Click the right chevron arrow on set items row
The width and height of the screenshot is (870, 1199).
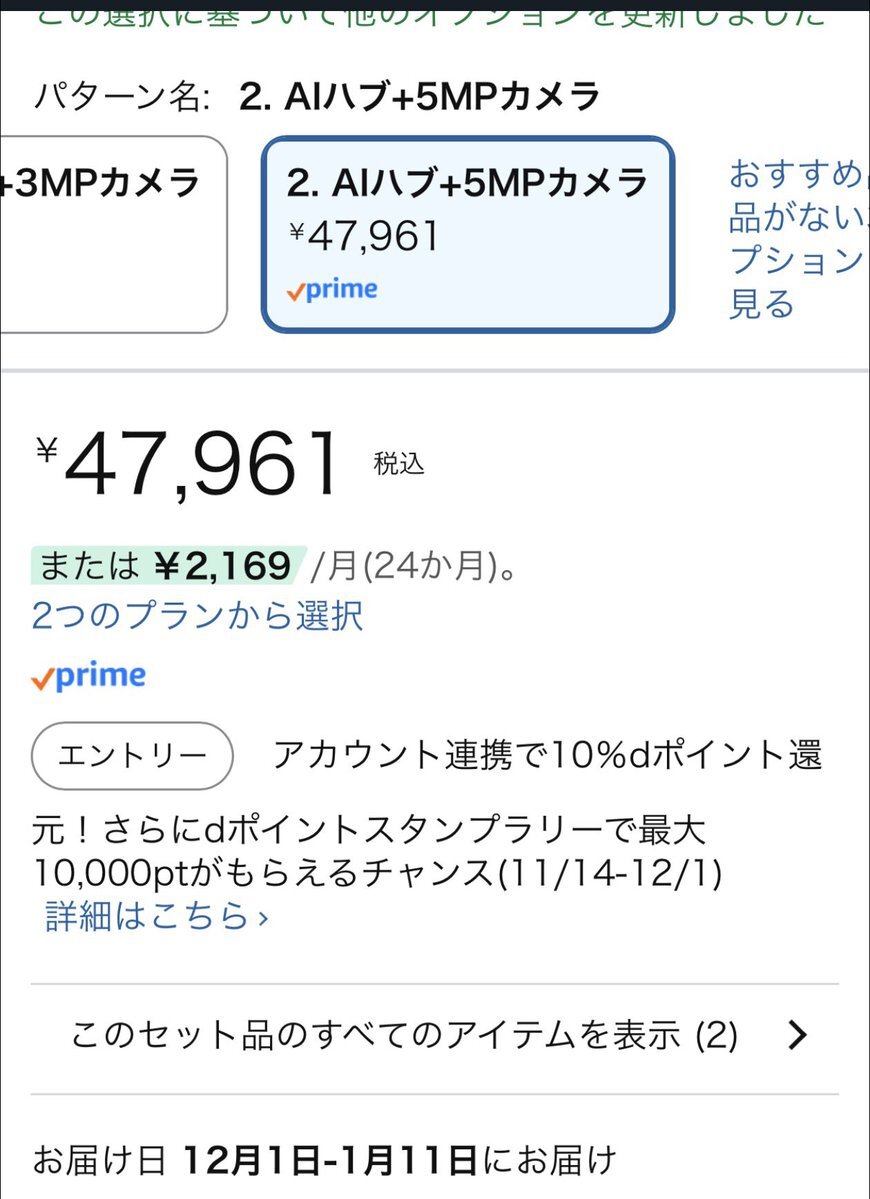click(797, 1036)
